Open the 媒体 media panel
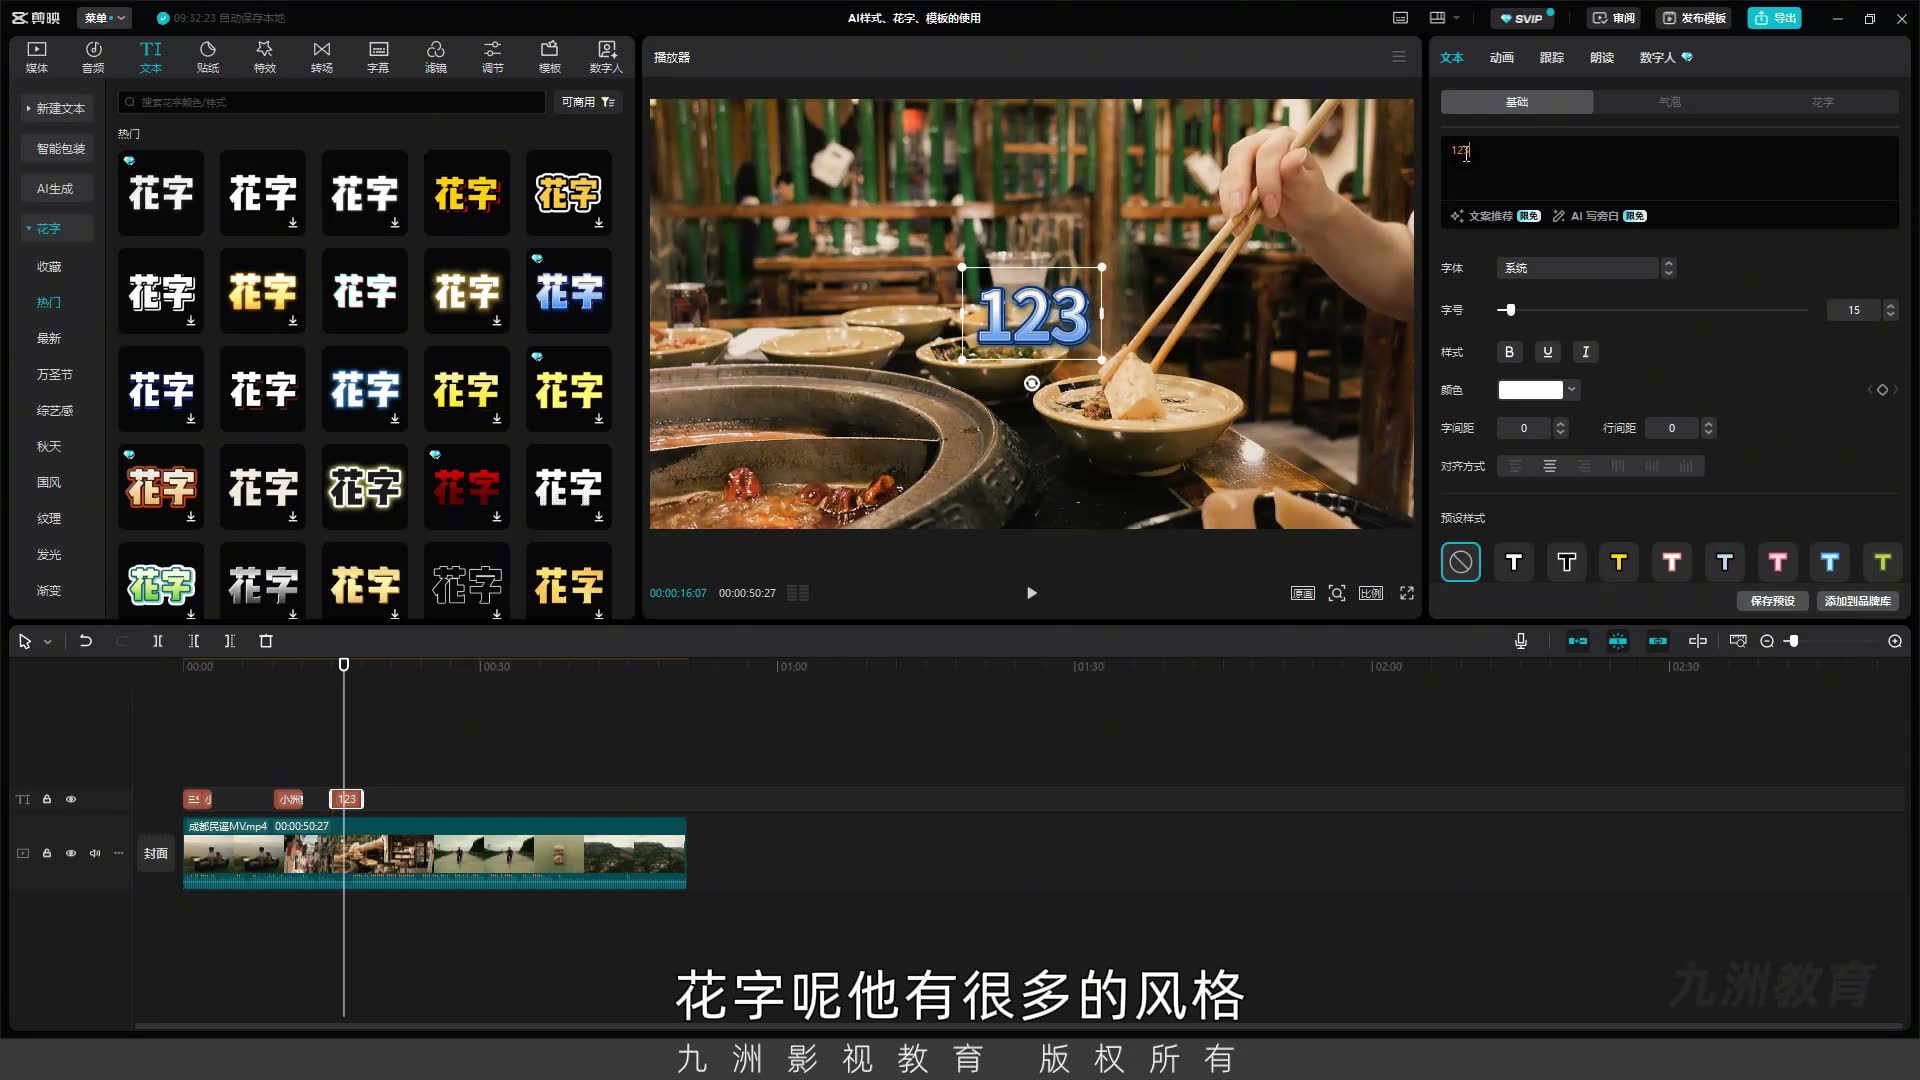Image resolution: width=1920 pixels, height=1080 pixels. tap(37, 57)
